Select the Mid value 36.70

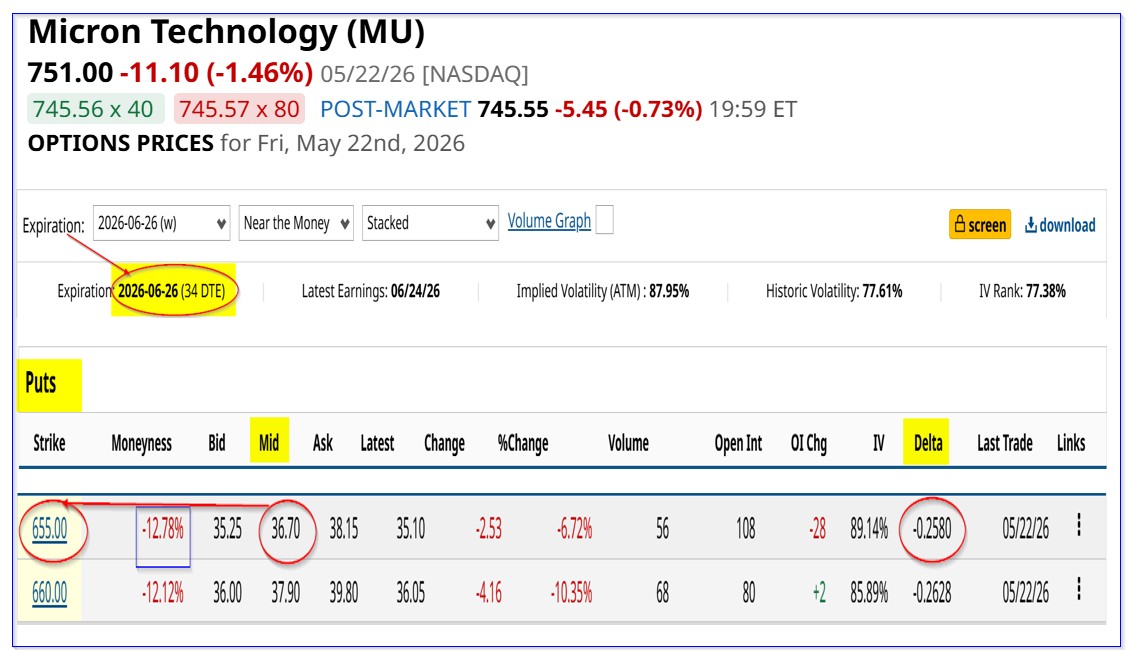[x=286, y=530]
